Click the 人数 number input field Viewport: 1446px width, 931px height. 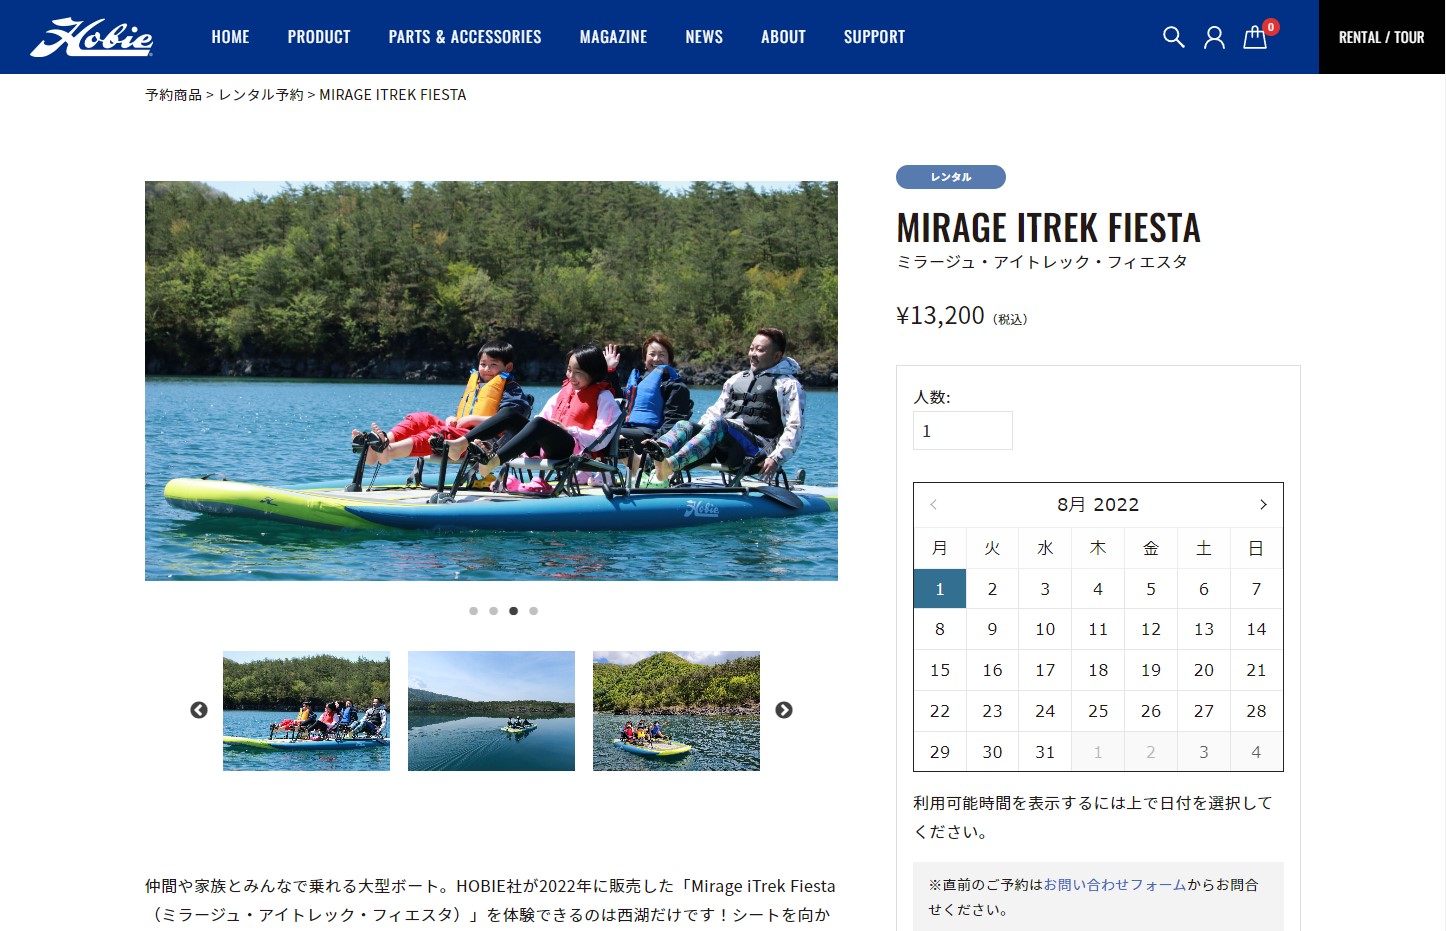[x=963, y=431]
